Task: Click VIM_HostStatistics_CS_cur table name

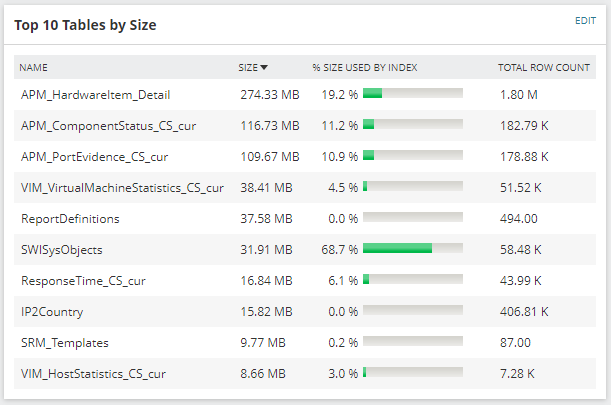Action: [x=93, y=374]
